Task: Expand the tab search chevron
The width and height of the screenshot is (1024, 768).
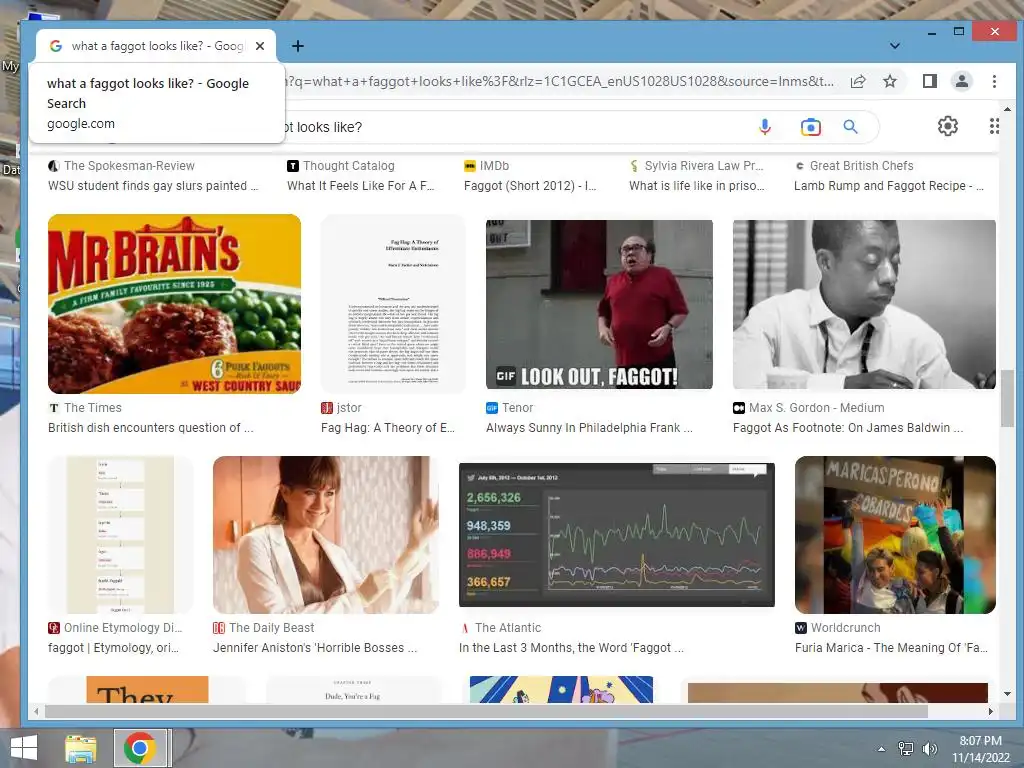Action: point(895,46)
